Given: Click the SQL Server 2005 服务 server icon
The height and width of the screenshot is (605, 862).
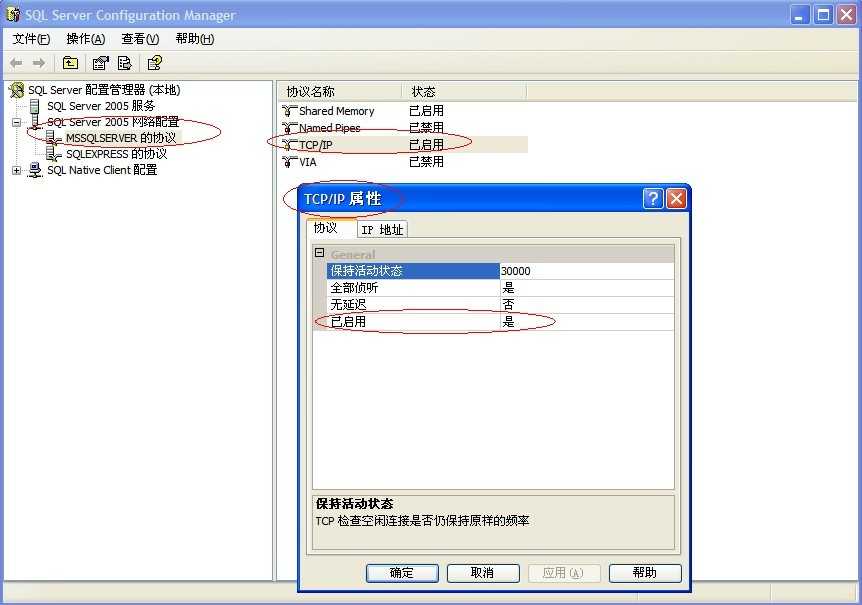Looking at the screenshot, I should point(35,106).
